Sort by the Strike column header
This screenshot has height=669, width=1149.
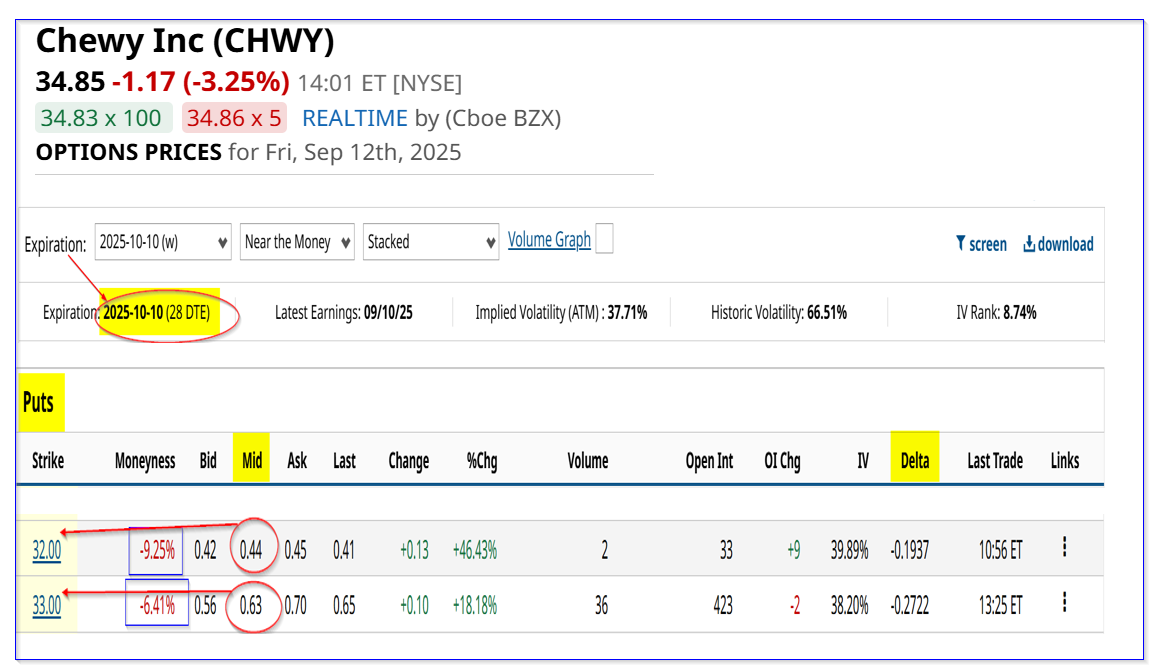coord(48,461)
